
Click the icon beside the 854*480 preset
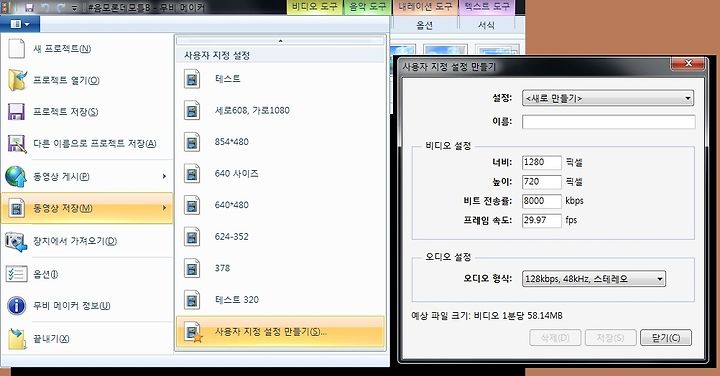point(192,142)
